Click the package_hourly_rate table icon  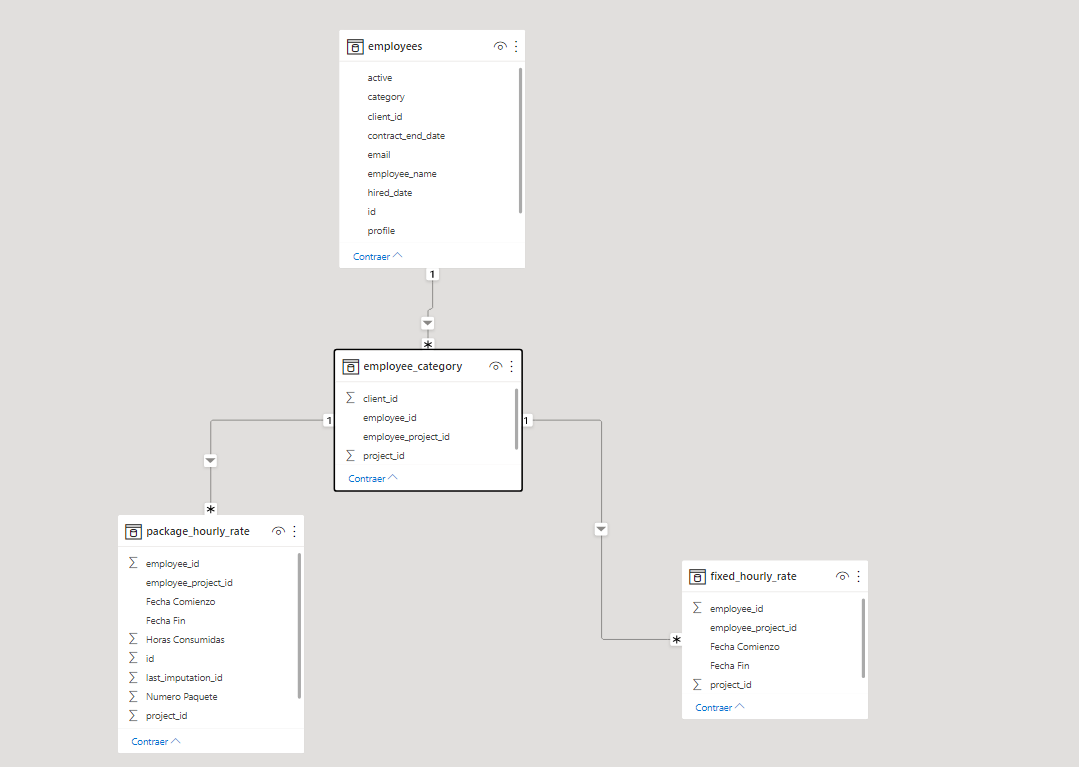tap(133, 532)
